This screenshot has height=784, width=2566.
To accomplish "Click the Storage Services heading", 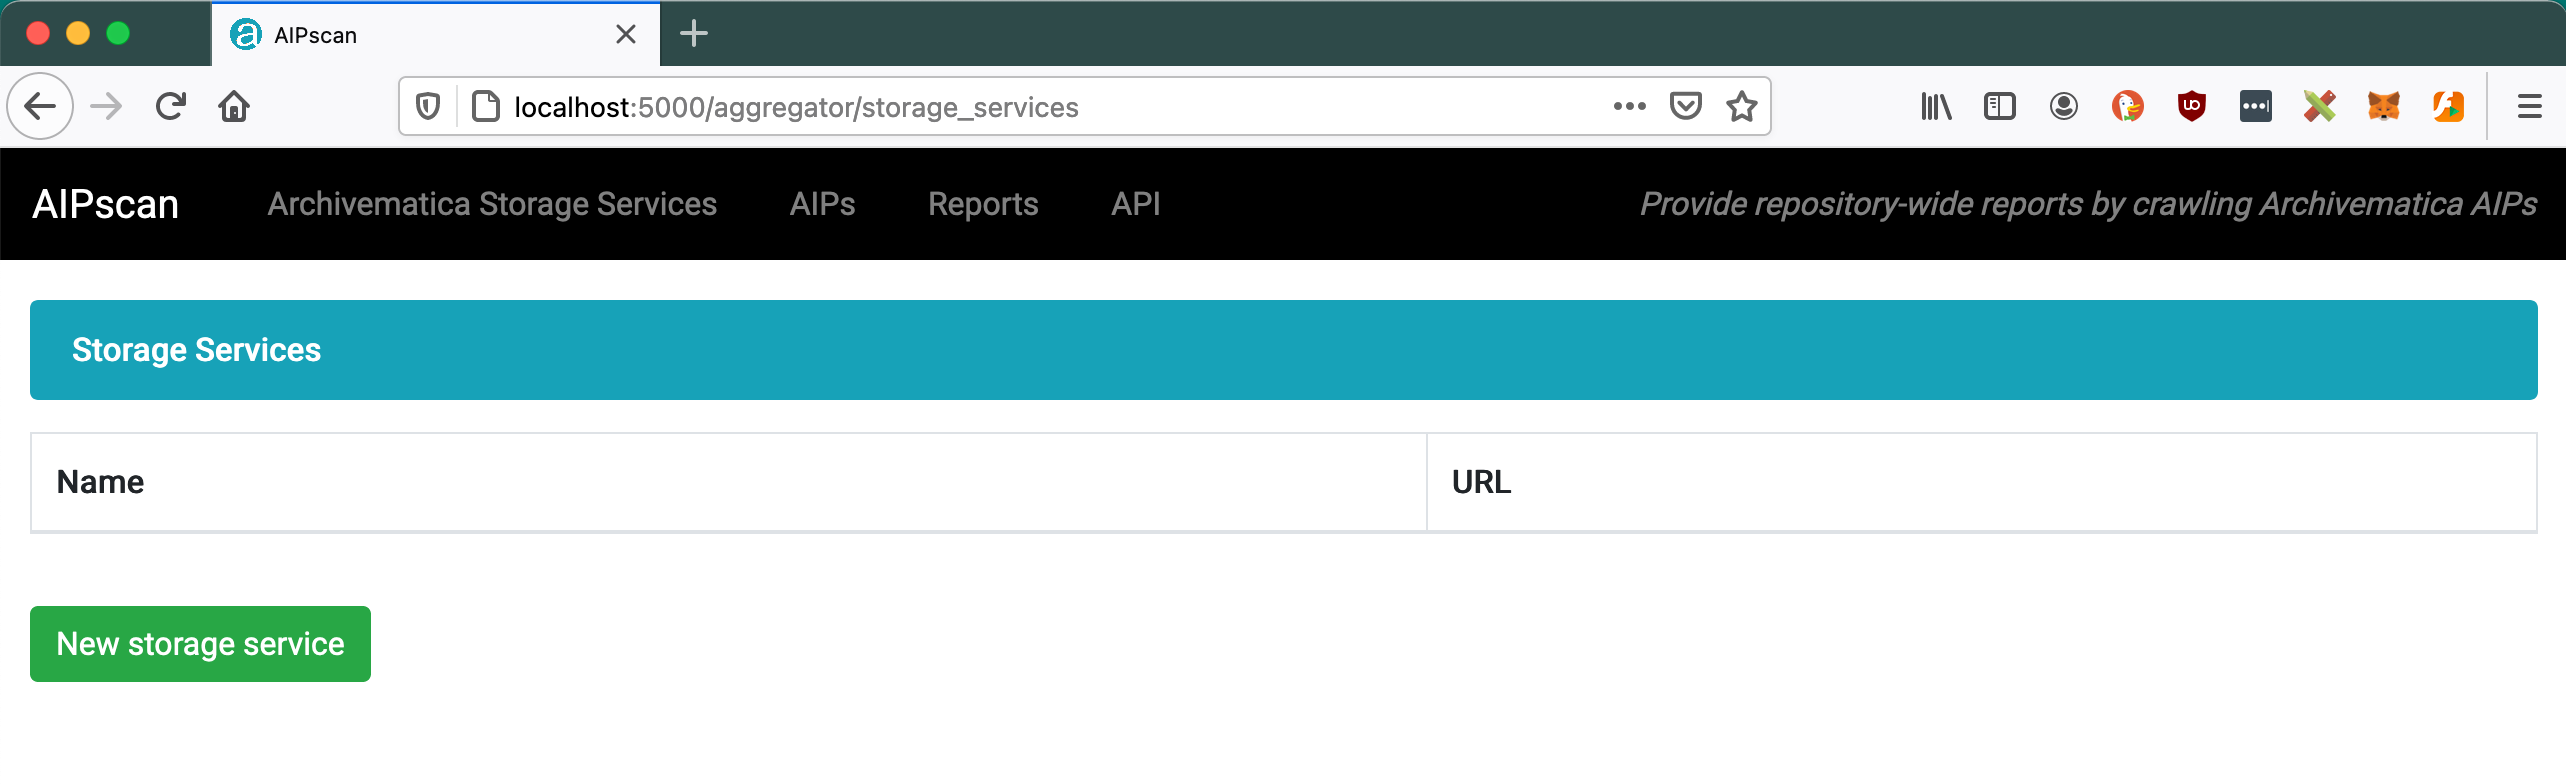I will 196,350.
